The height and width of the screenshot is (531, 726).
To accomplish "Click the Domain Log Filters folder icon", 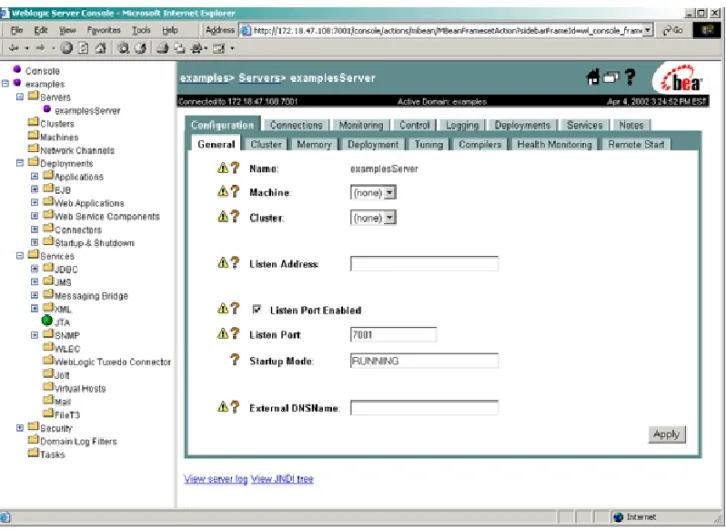I will coord(33,440).
